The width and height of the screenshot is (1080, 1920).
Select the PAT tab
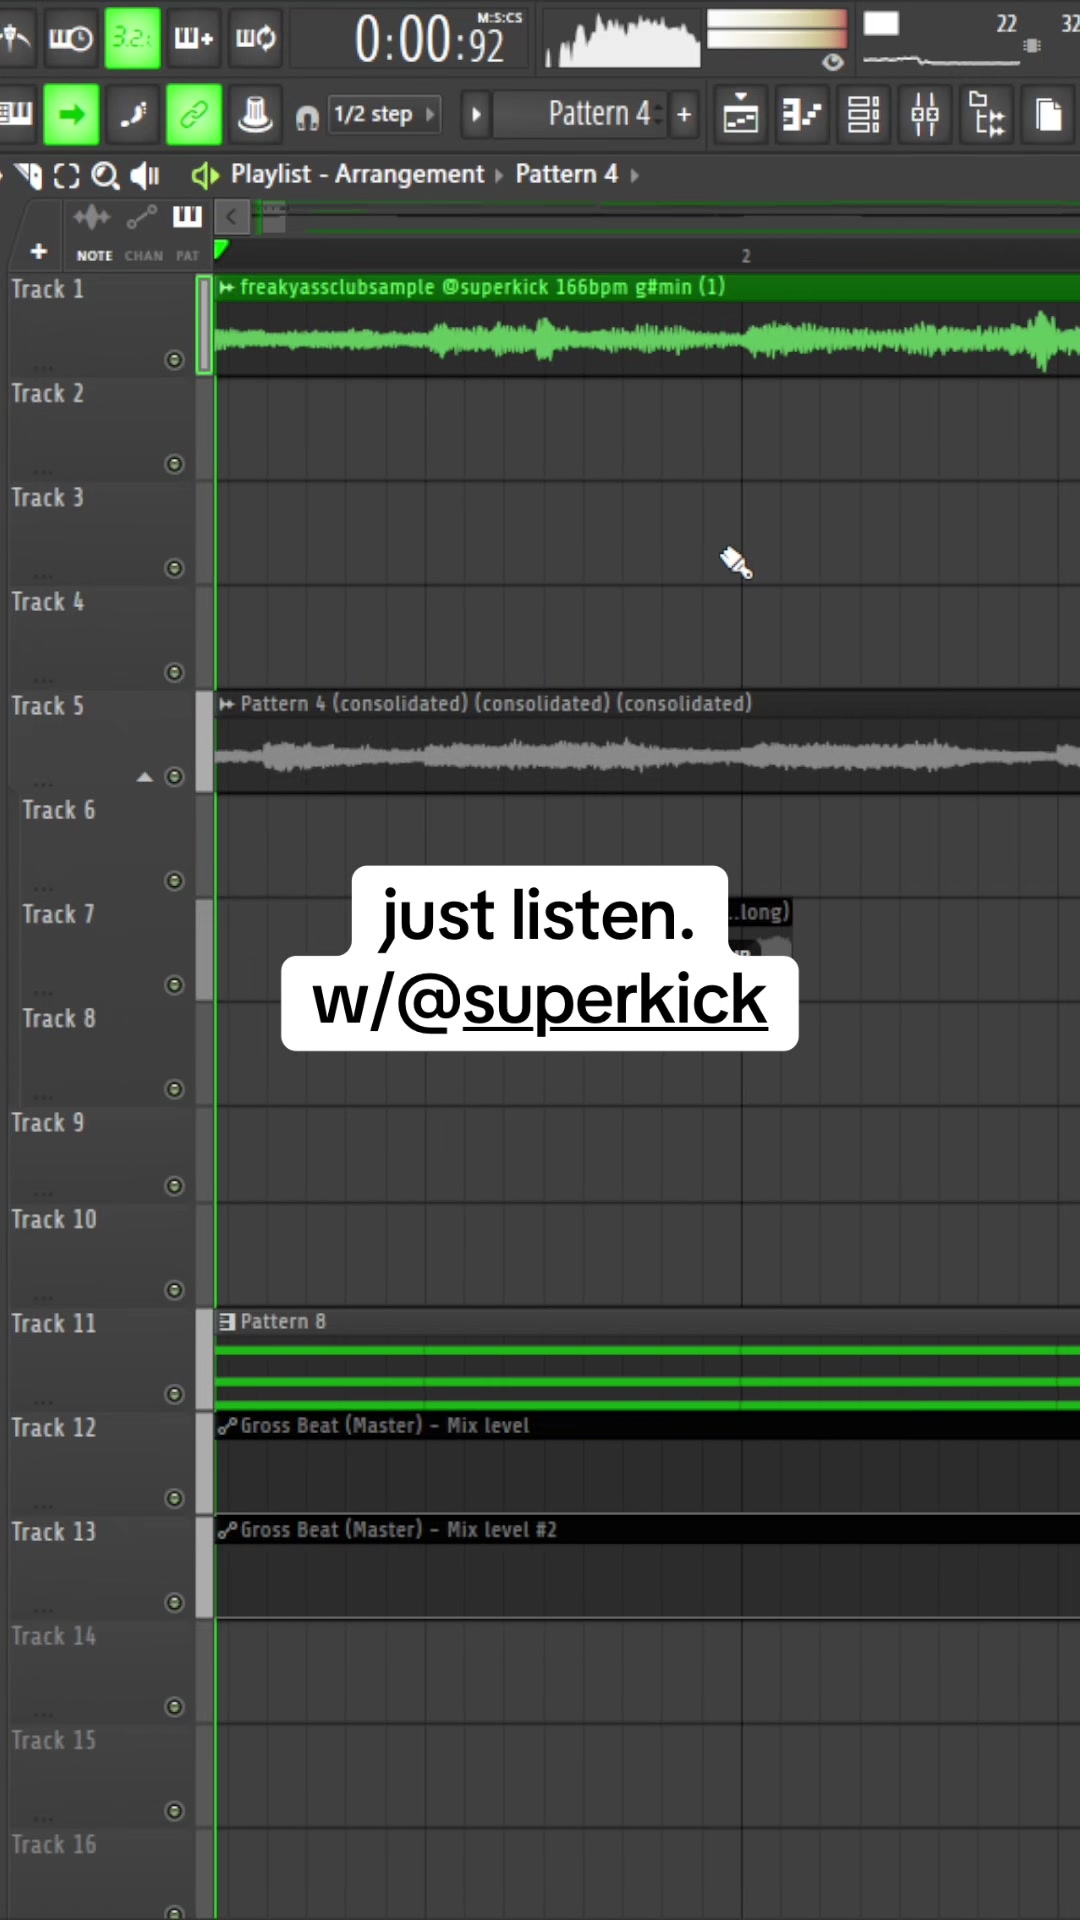pyautogui.click(x=187, y=256)
